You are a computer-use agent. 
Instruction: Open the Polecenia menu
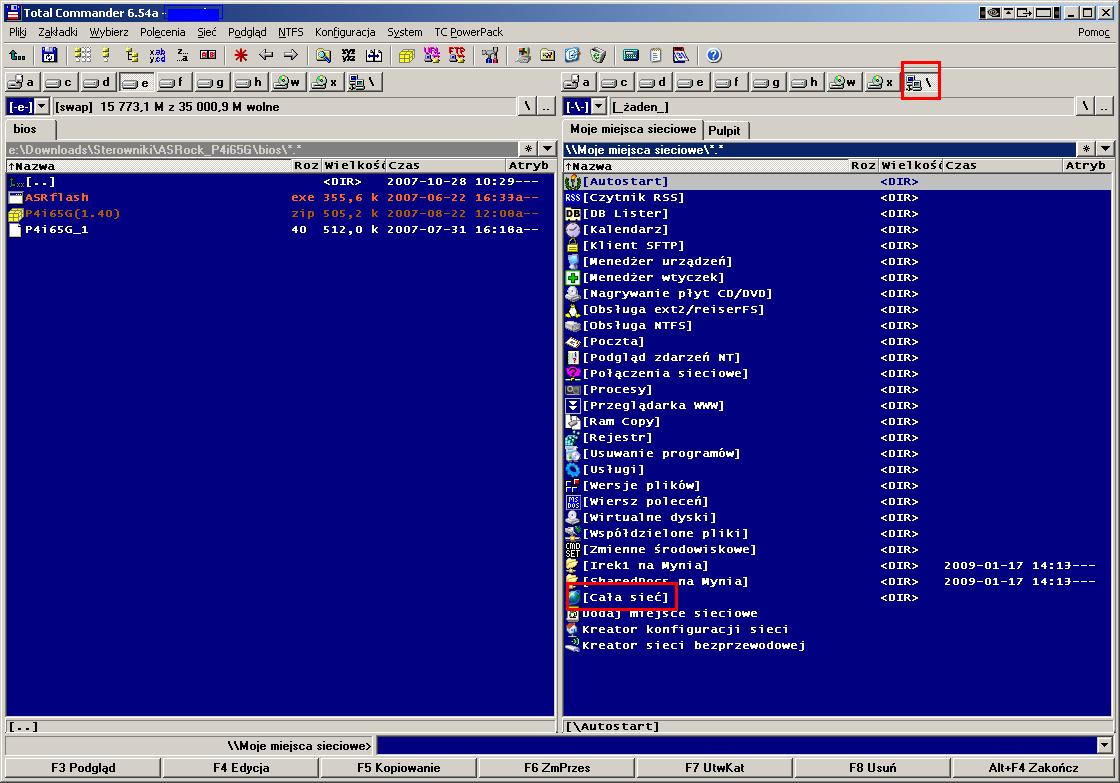coord(163,32)
